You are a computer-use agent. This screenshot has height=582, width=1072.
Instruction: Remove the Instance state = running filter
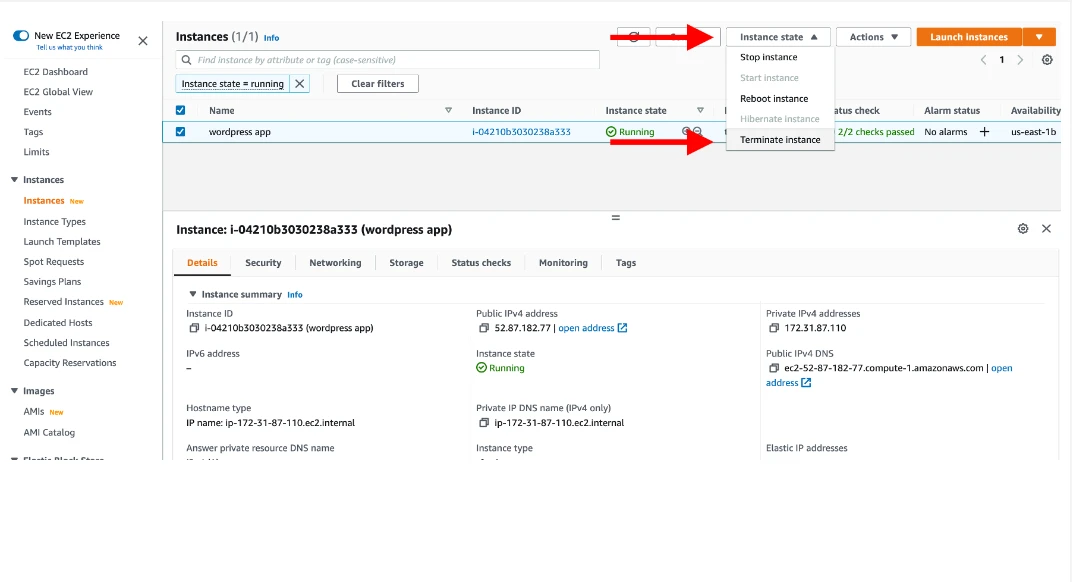pyautogui.click(x=299, y=83)
